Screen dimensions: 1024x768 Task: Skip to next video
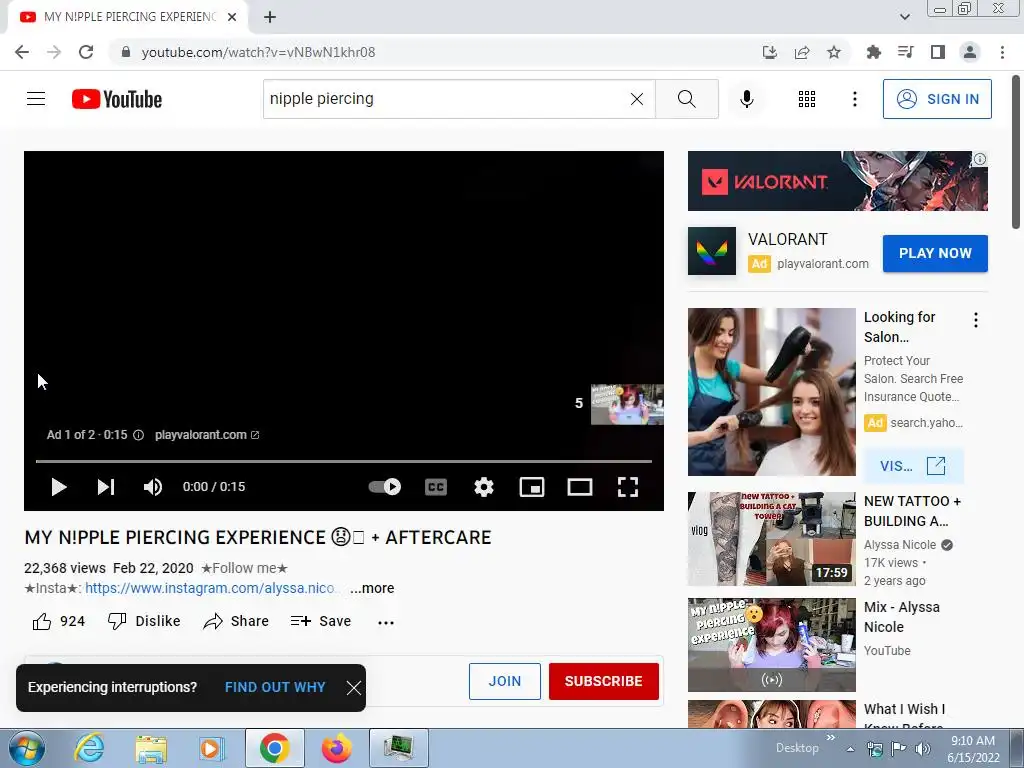tap(106, 487)
